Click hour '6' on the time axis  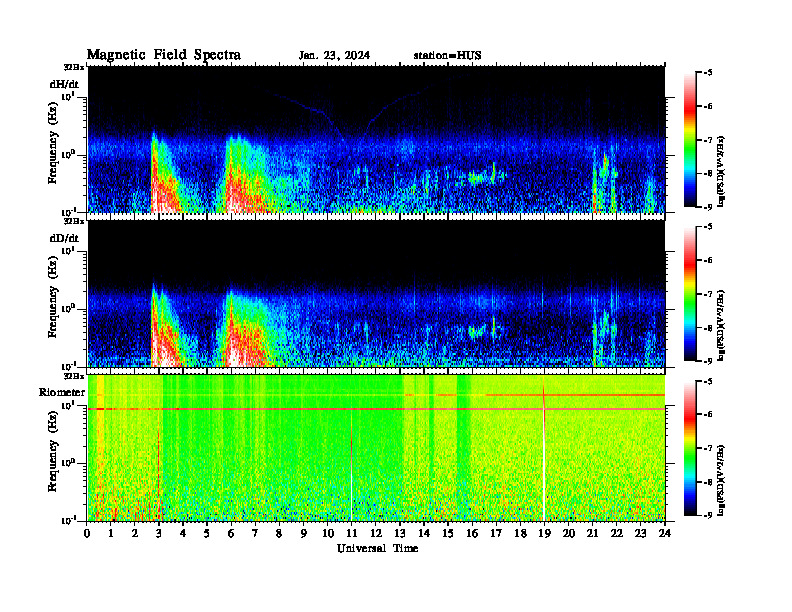(x=232, y=533)
